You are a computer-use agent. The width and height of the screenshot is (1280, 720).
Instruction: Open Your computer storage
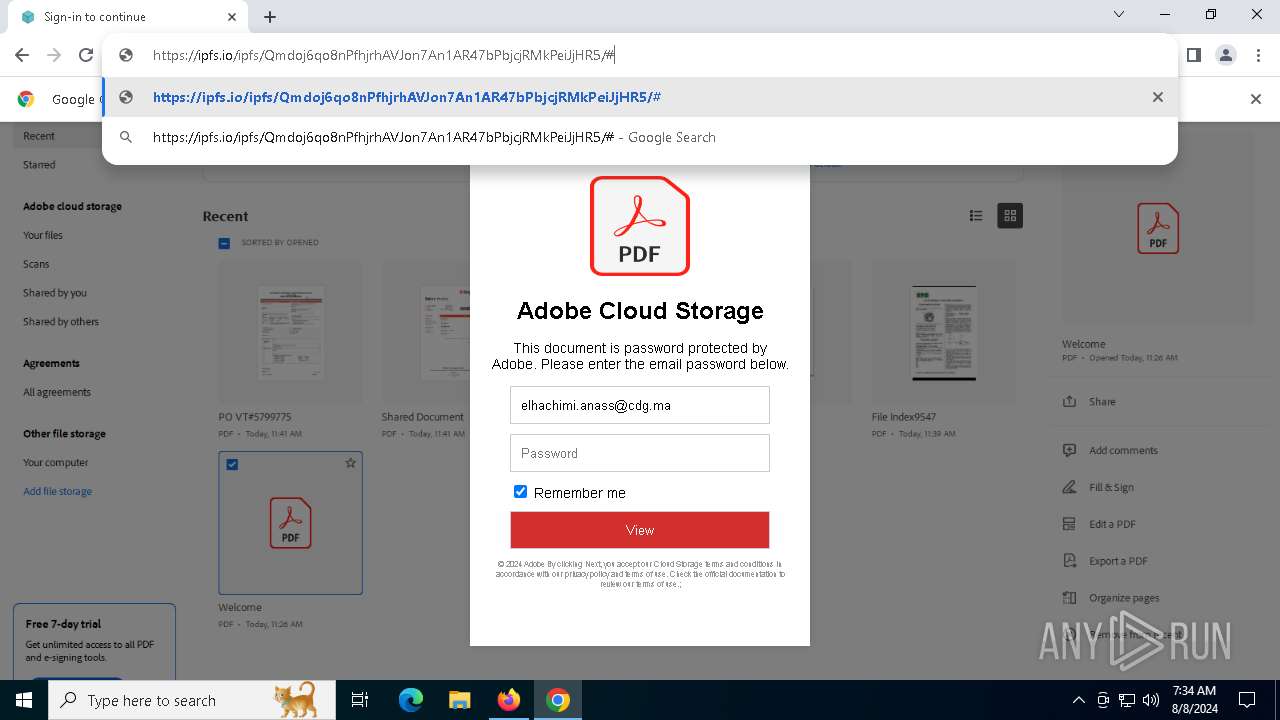tap(56, 463)
